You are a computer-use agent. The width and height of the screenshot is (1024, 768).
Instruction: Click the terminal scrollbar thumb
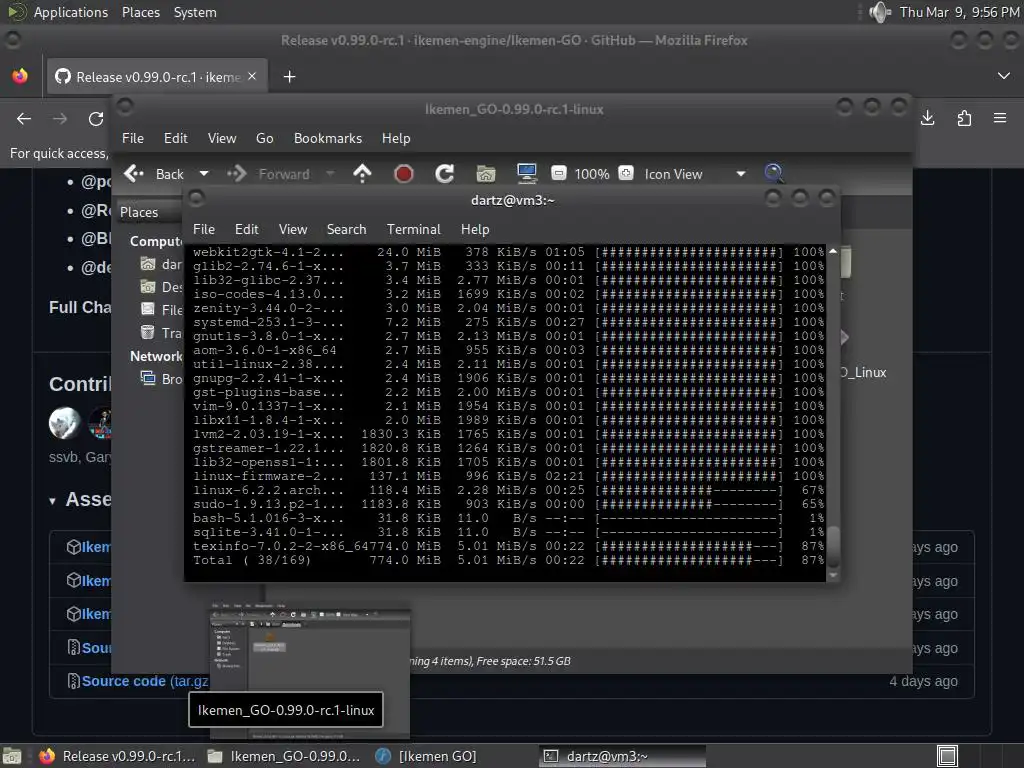[x=833, y=547]
